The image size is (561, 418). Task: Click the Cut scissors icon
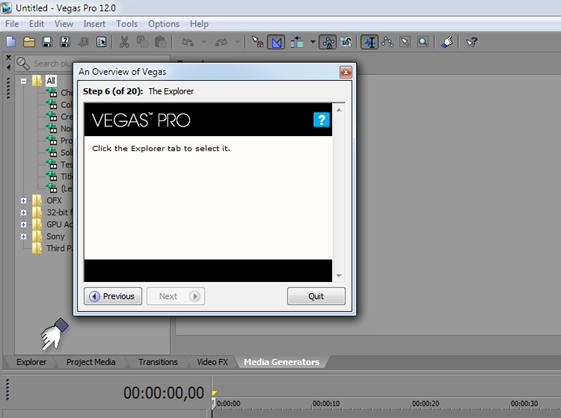click(124, 42)
